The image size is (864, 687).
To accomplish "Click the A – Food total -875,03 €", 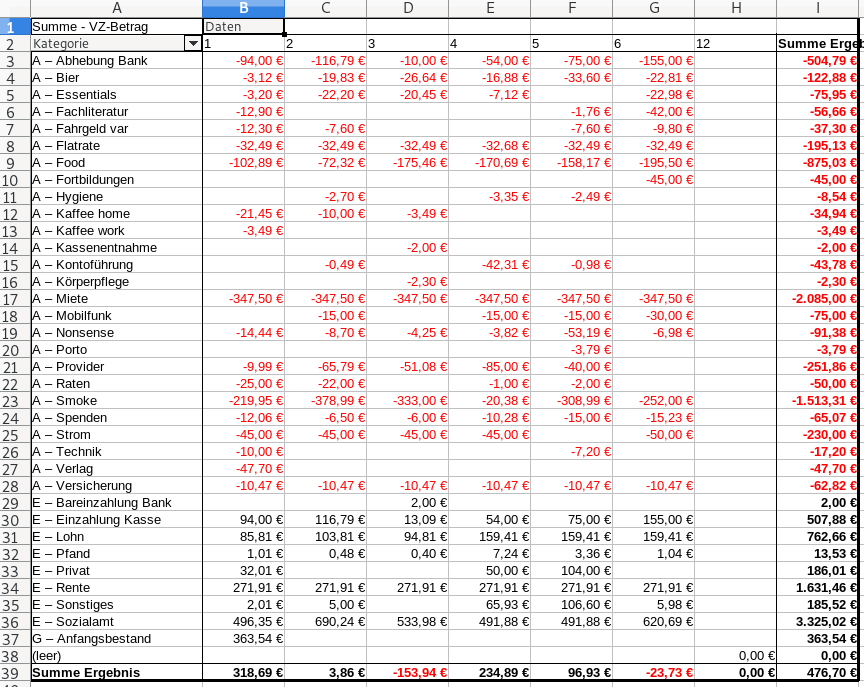I will [817, 163].
